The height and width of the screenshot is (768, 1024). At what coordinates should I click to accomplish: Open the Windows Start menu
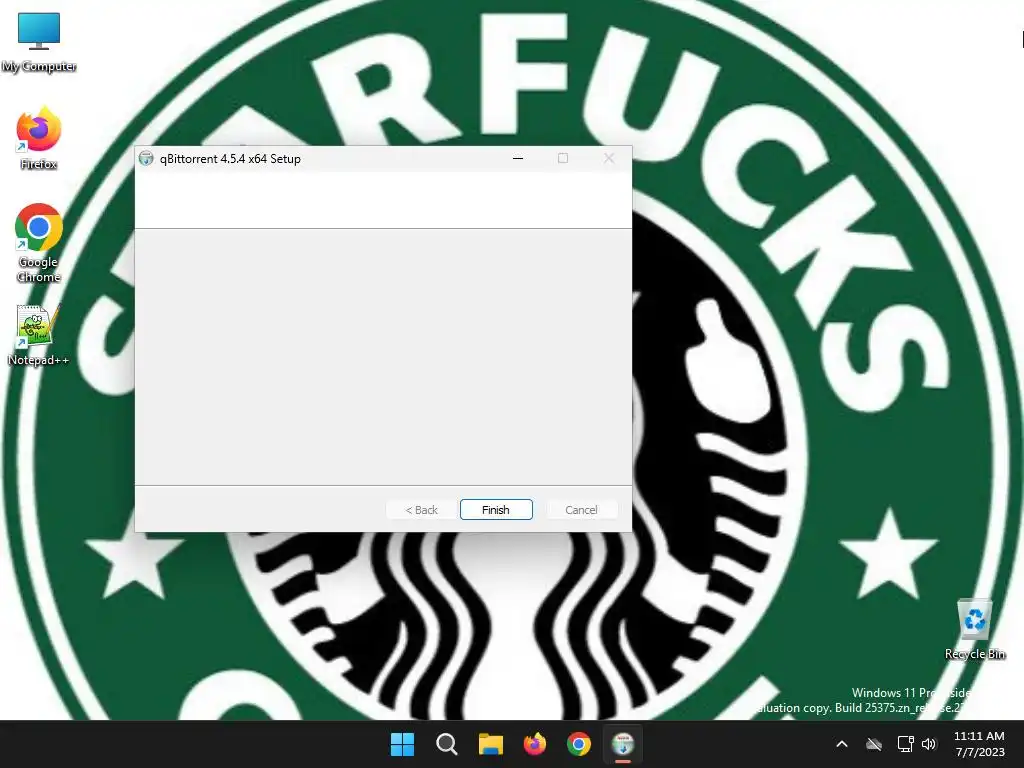point(402,744)
